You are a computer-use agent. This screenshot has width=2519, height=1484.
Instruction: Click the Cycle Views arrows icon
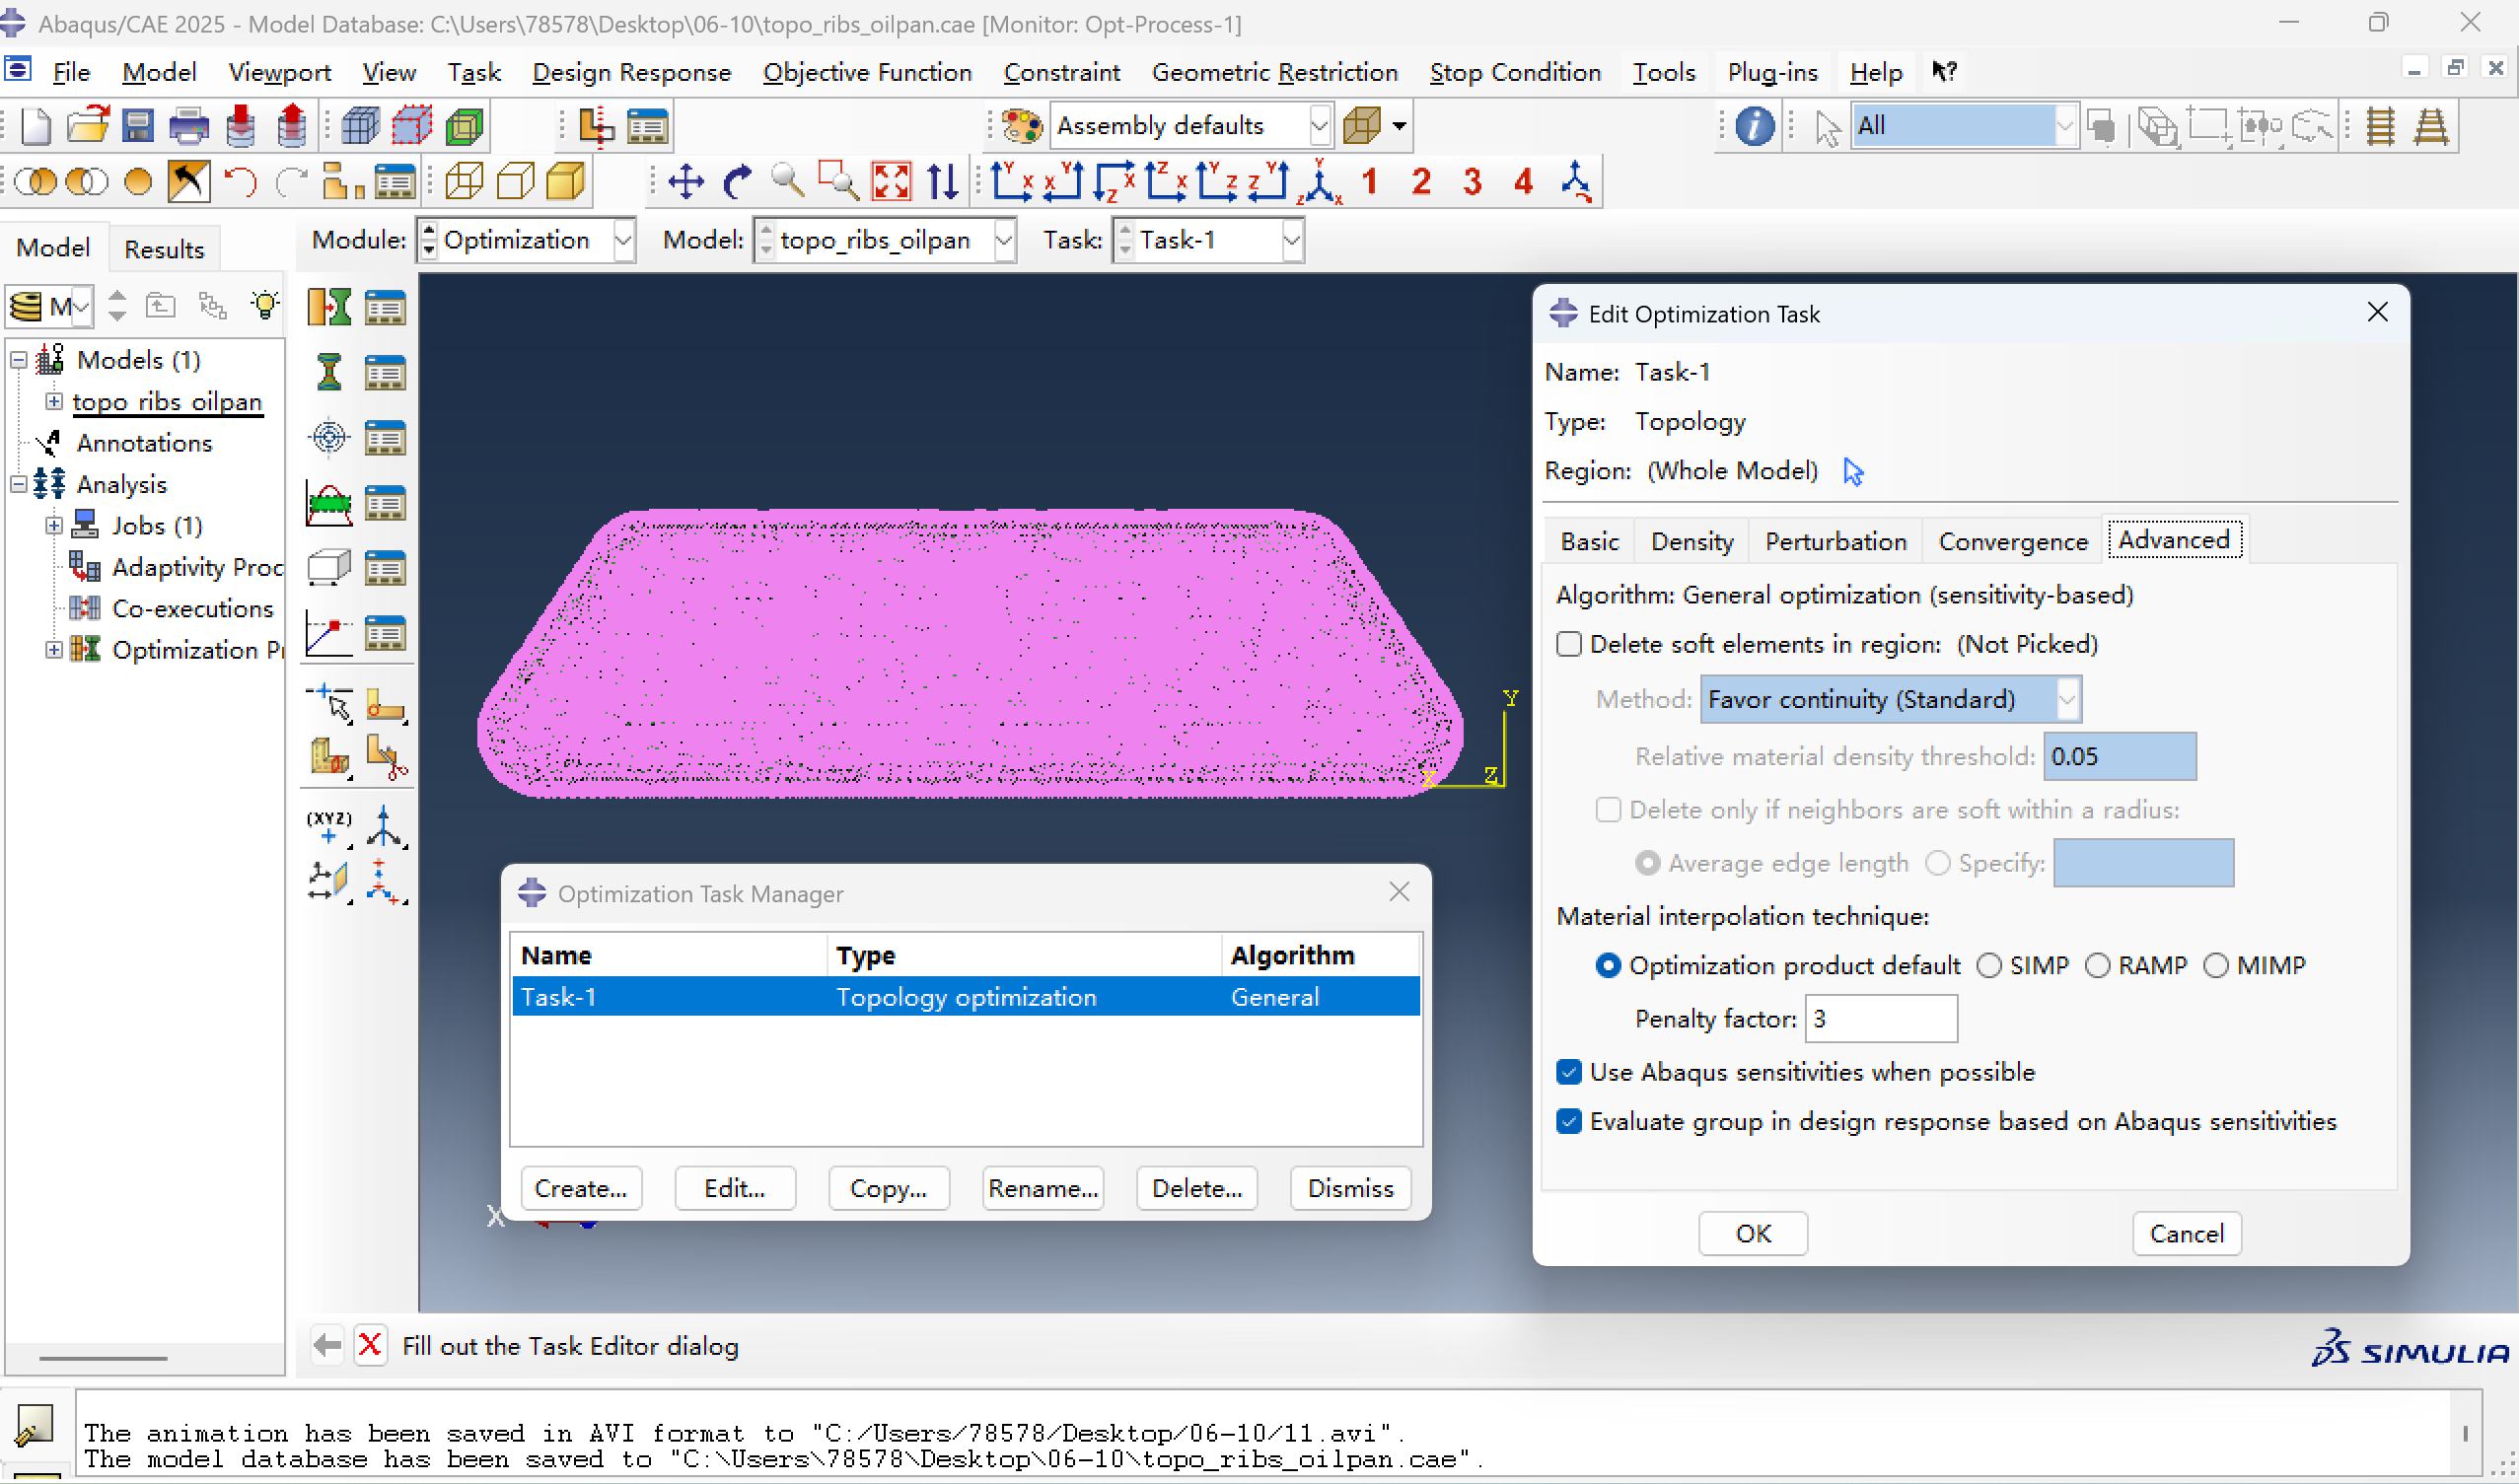point(942,182)
